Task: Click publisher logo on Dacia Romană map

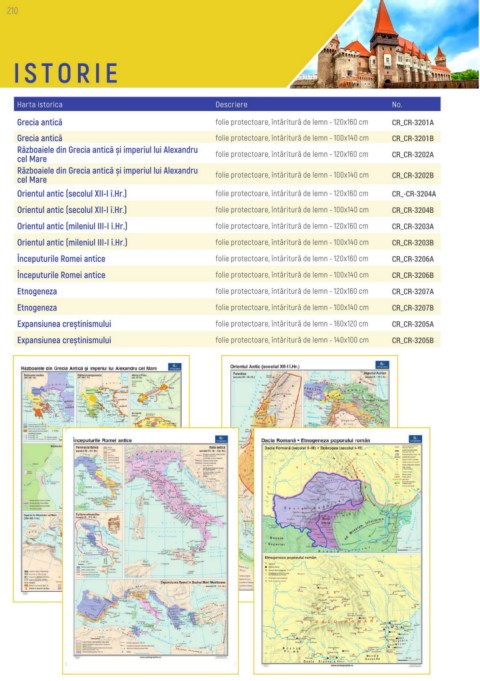Action: tap(415, 439)
